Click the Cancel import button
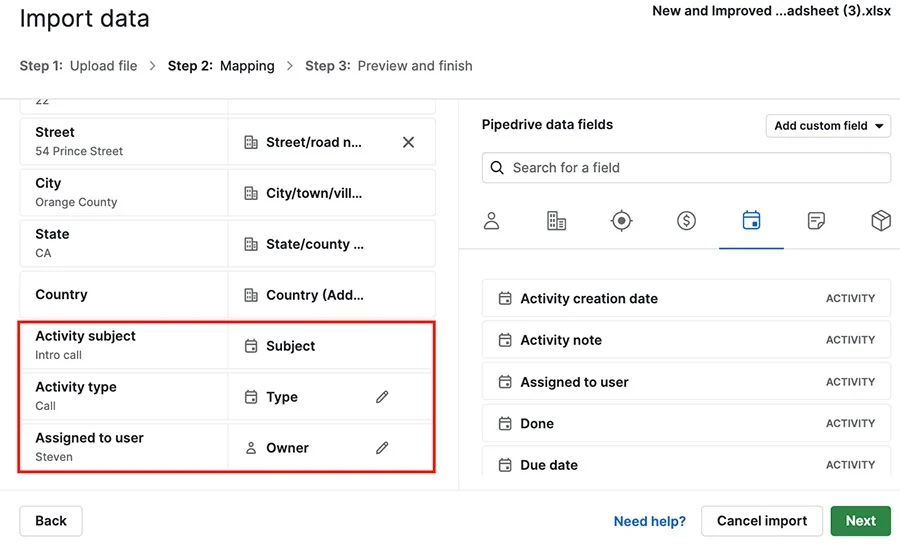This screenshot has height=545, width=900. coord(762,521)
